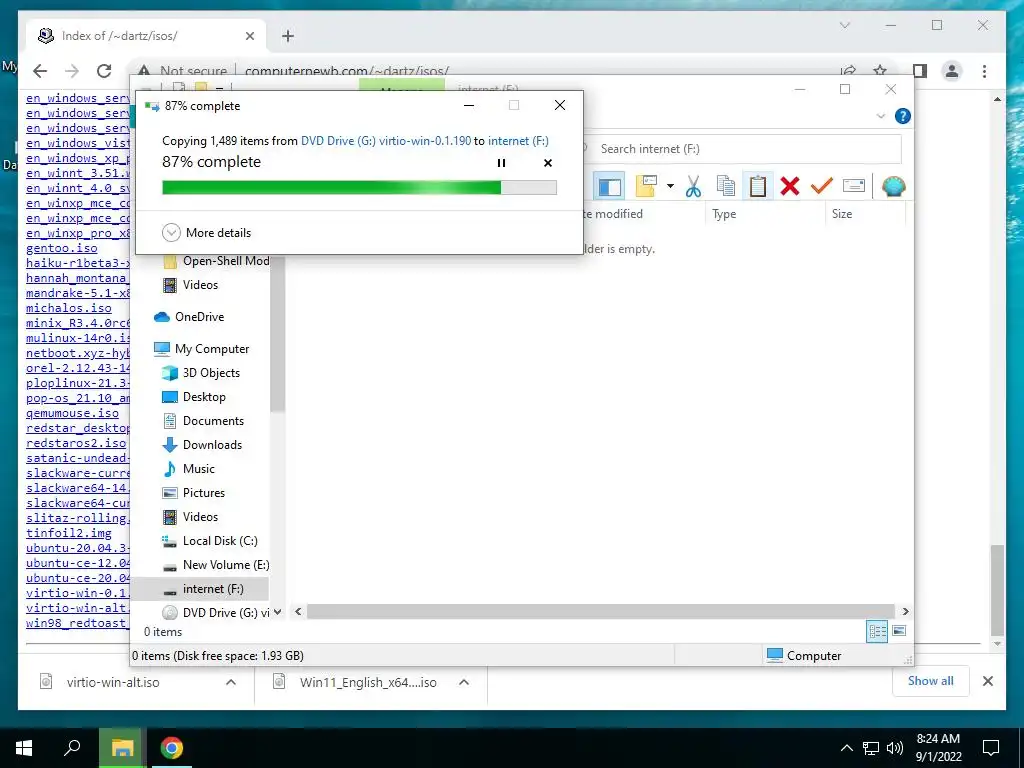Open a new Chrome tab
Screen dimensions: 1024x768
(288, 36)
